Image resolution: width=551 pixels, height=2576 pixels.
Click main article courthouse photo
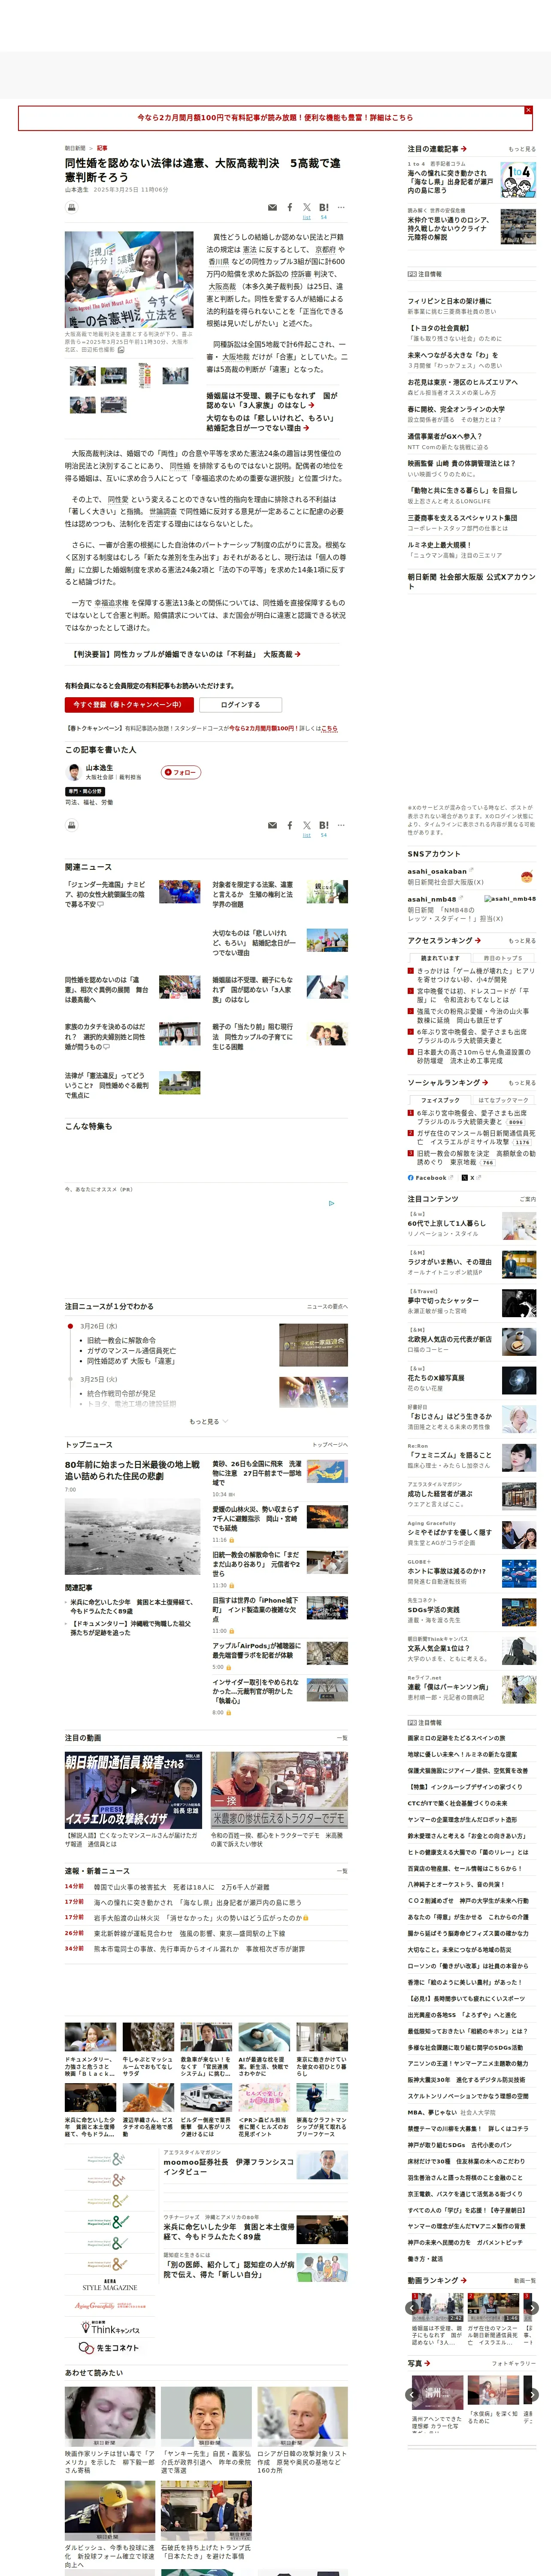[x=129, y=280]
